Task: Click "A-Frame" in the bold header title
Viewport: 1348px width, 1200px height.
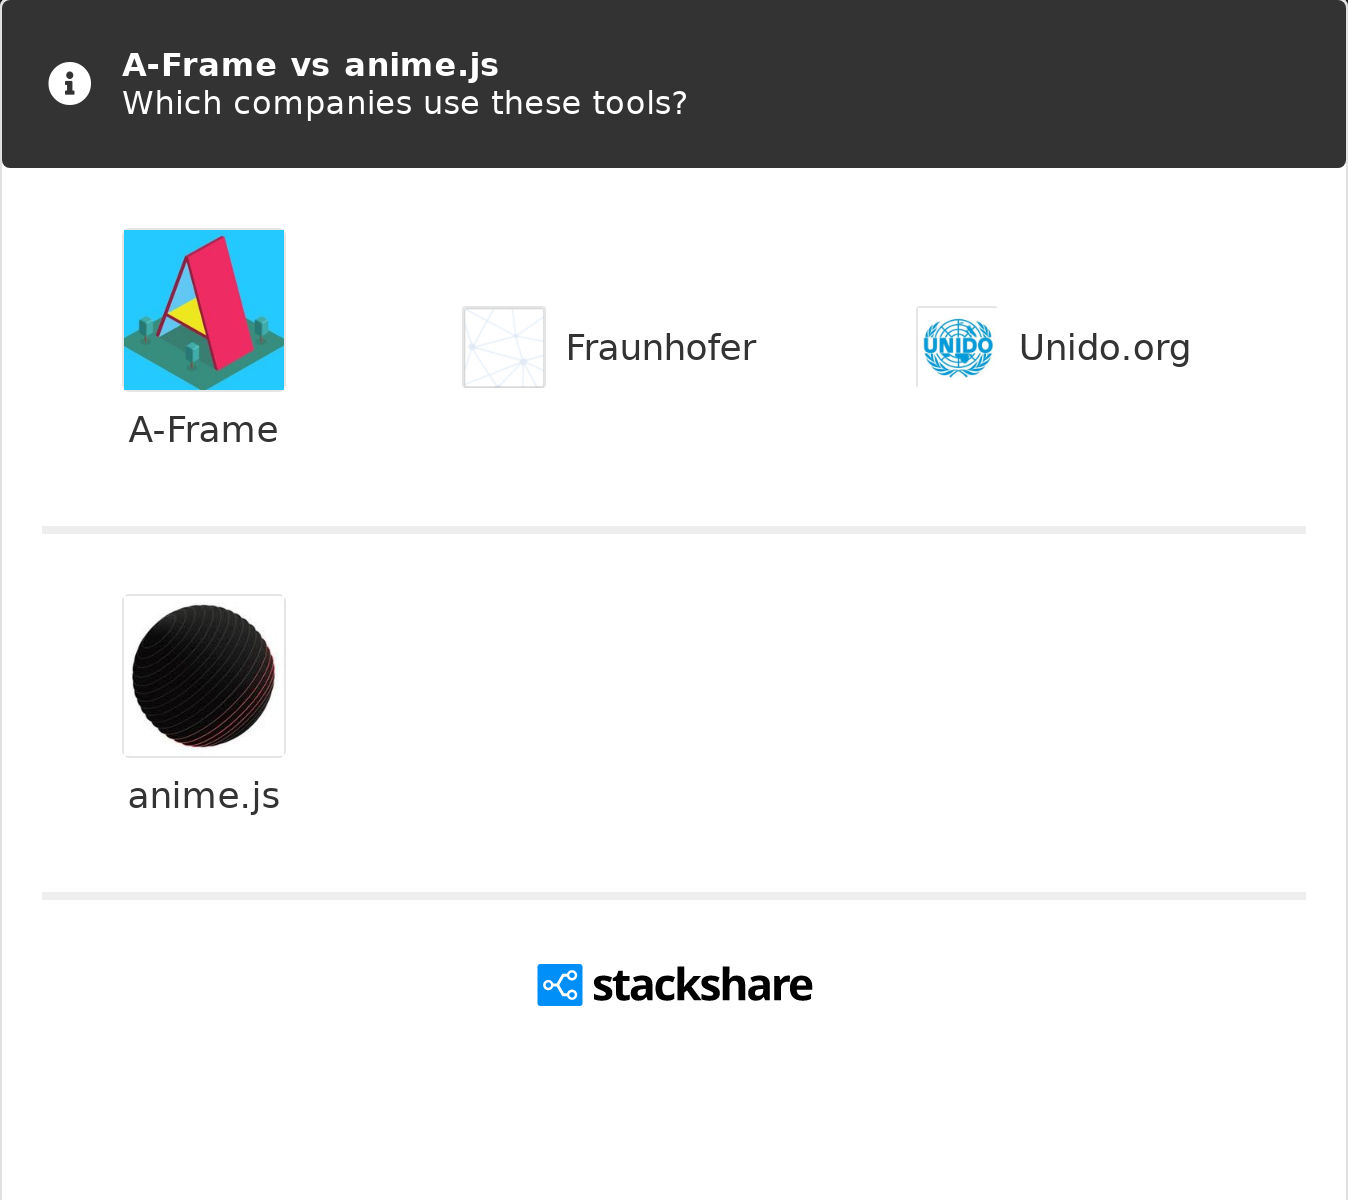Action: pyautogui.click(x=199, y=65)
